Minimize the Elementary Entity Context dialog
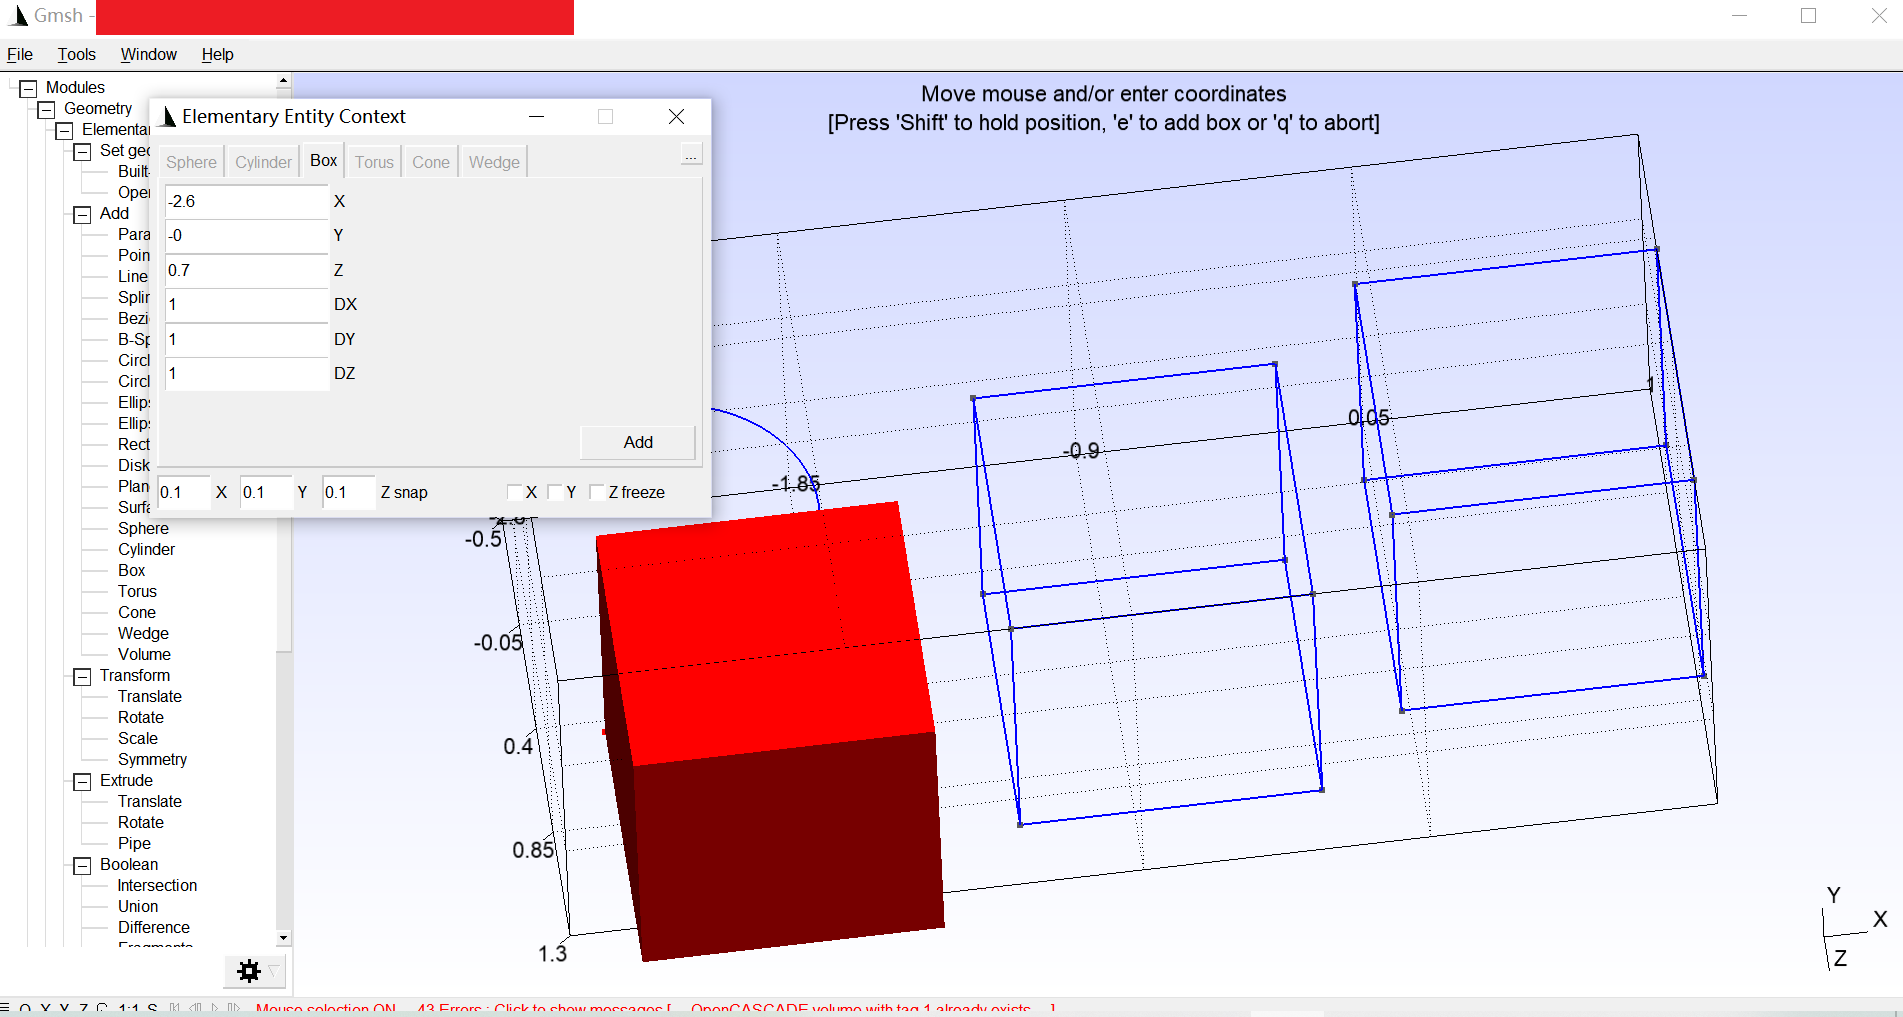Screen dimensions: 1903x1017 click(536, 117)
